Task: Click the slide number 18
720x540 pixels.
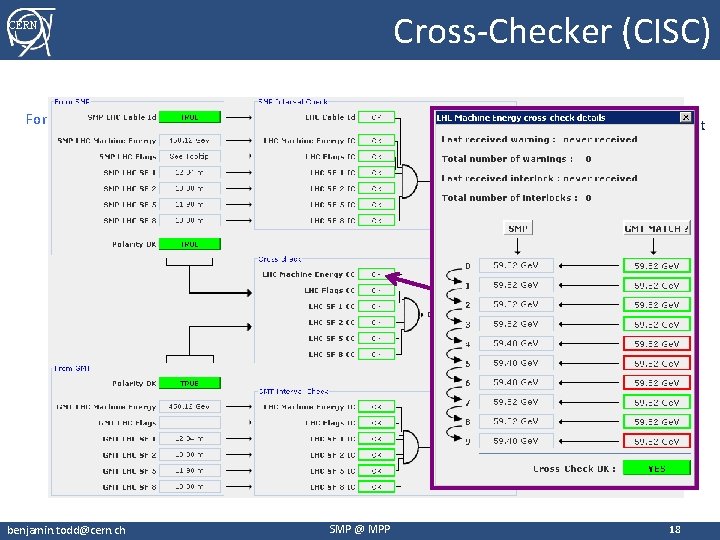Action: coord(675,529)
